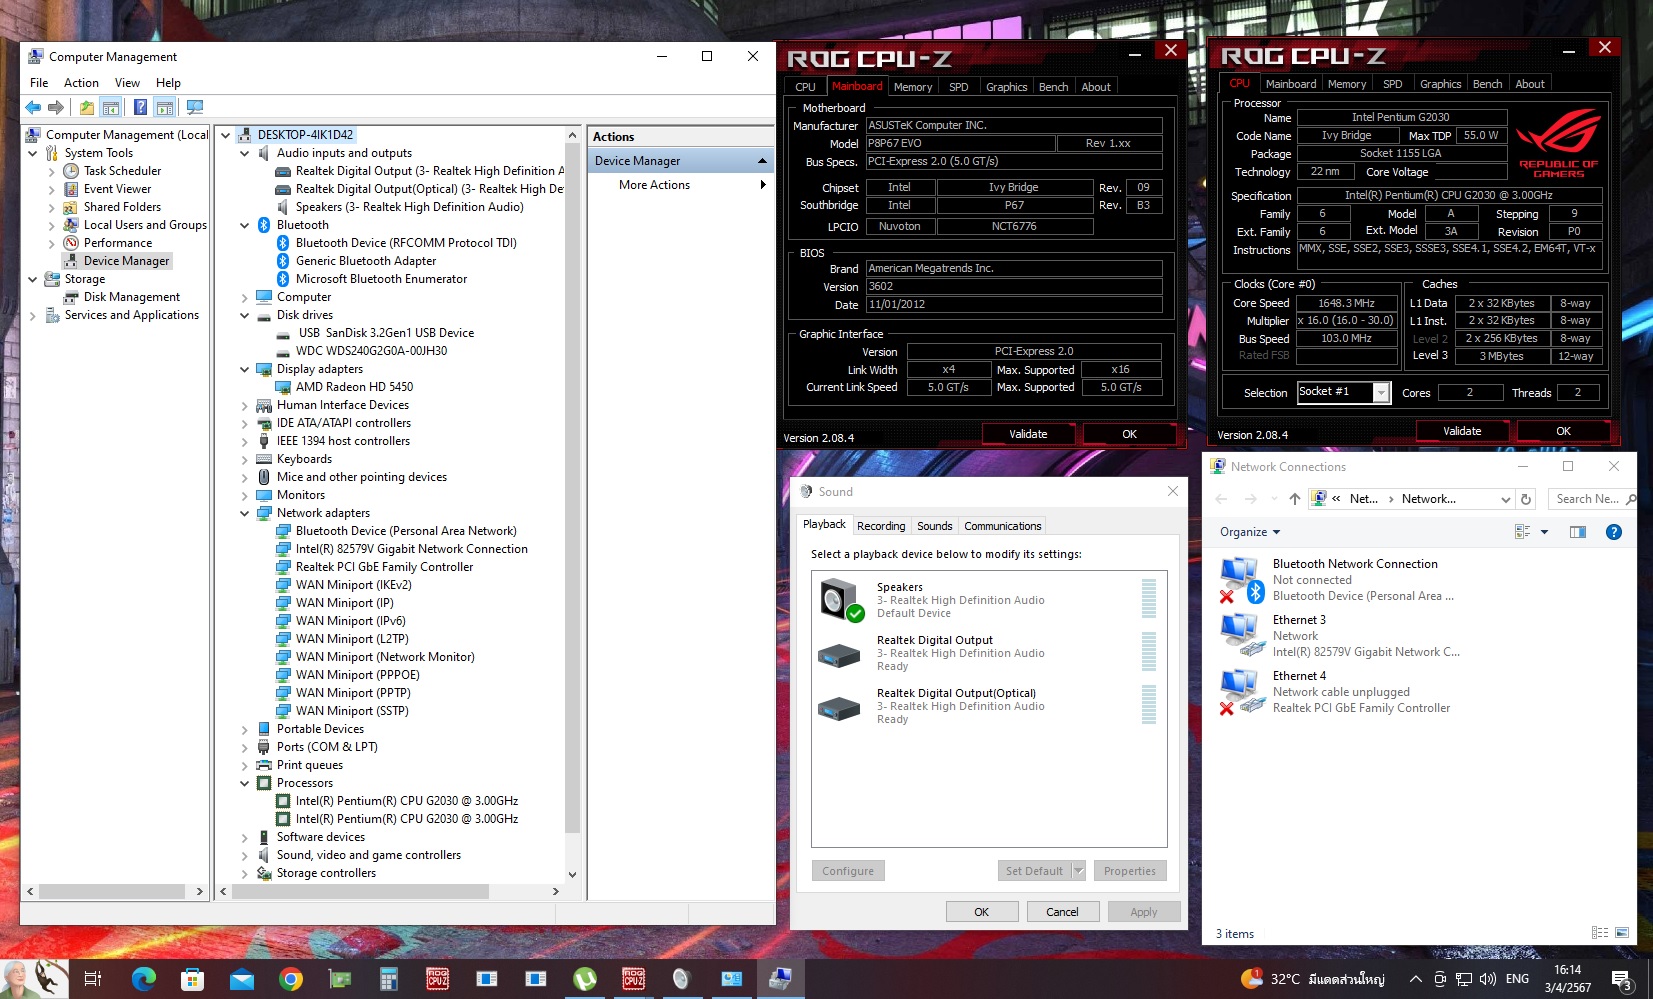The image size is (1653, 999).
Task: Click Validate in the left CPU-Z window
Action: pos(1028,434)
